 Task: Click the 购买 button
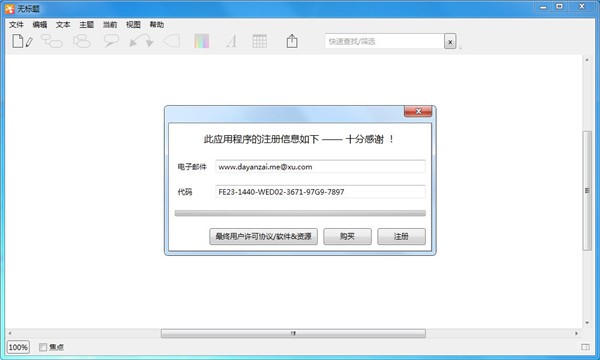click(347, 236)
